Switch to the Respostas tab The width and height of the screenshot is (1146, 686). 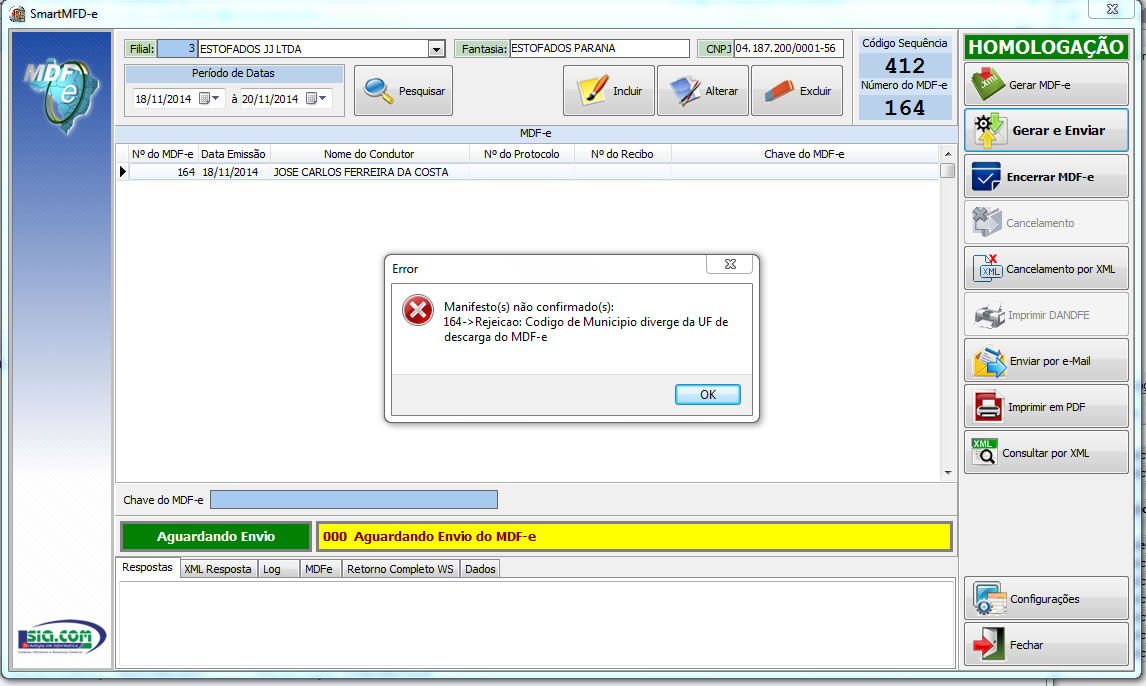(148, 568)
